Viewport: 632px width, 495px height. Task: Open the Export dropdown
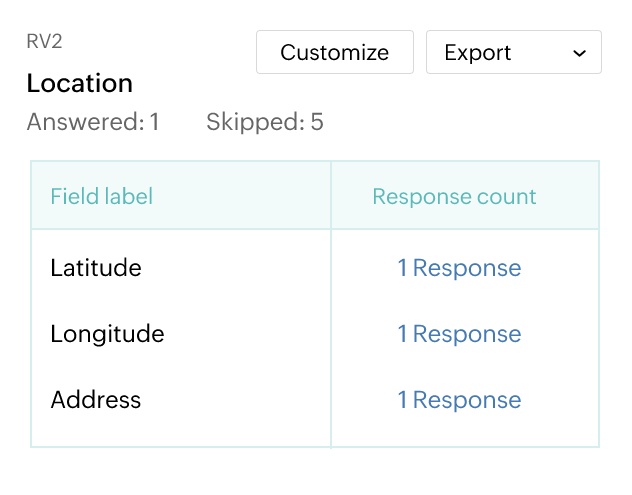point(514,52)
